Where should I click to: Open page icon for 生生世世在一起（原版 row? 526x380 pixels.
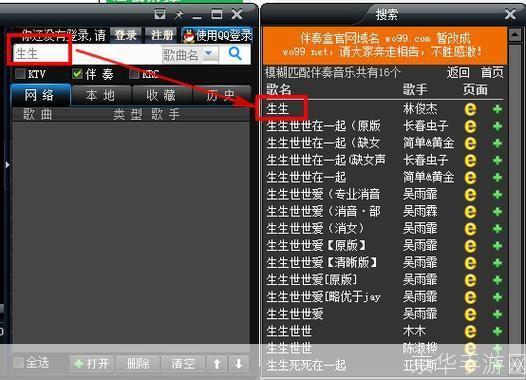(470, 126)
